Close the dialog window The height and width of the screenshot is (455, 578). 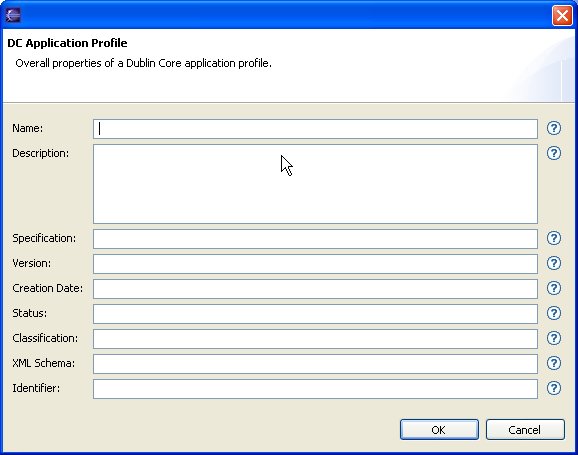[x=562, y=15]
